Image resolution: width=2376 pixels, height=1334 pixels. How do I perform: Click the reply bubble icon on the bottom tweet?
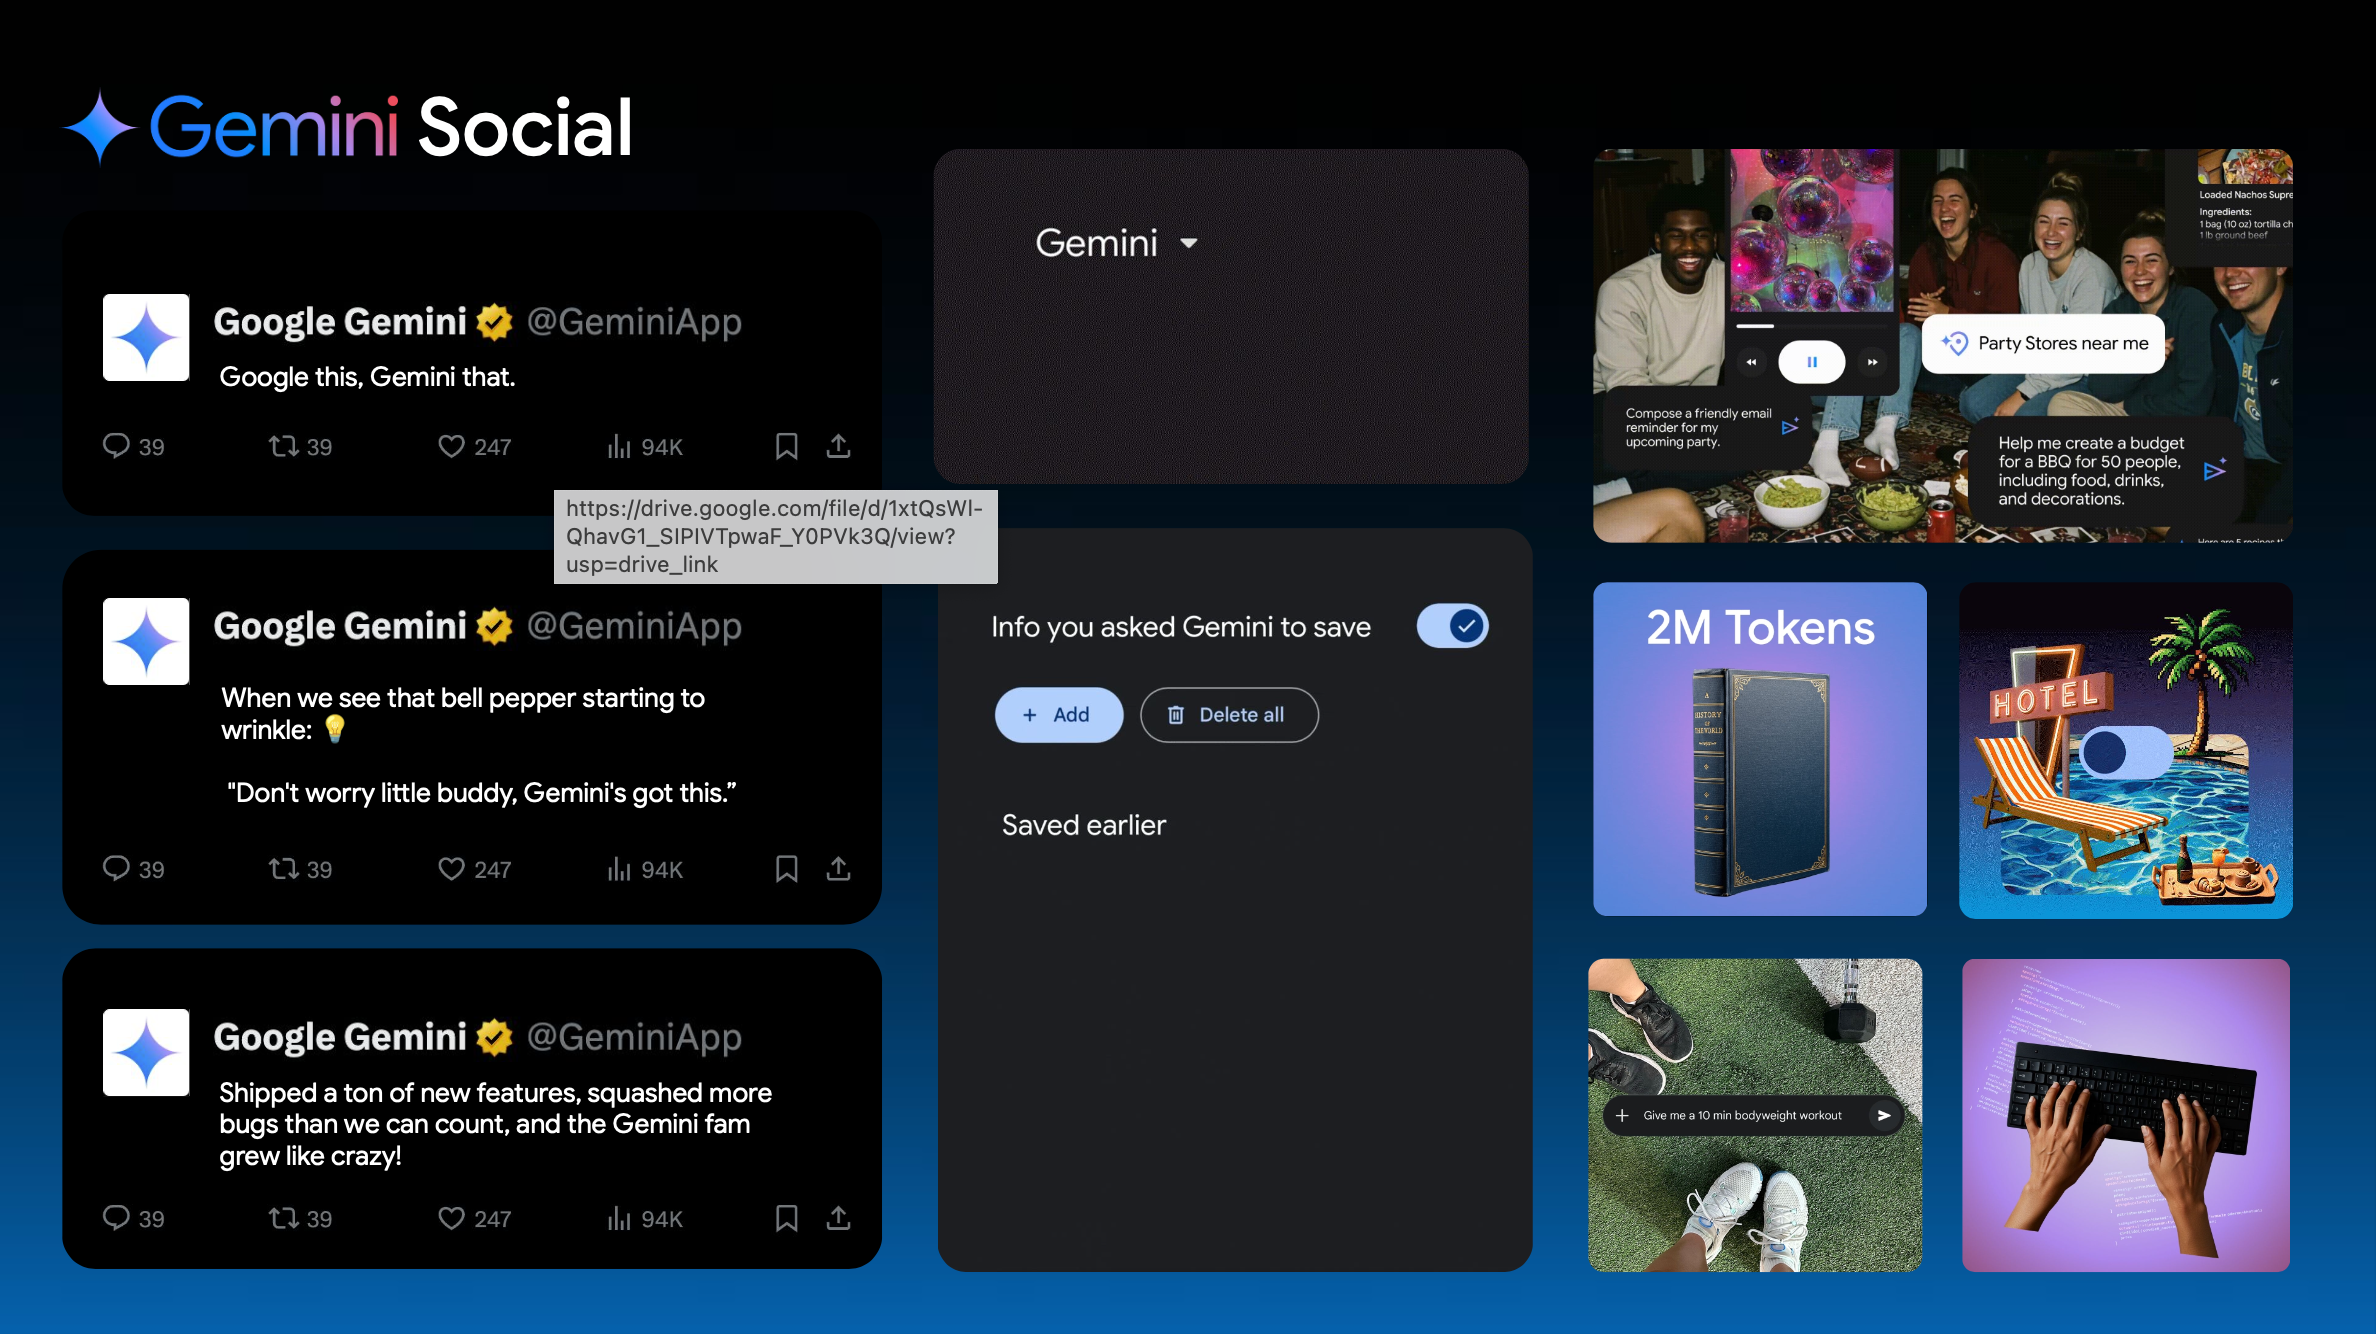click(x=116, y=1217)
